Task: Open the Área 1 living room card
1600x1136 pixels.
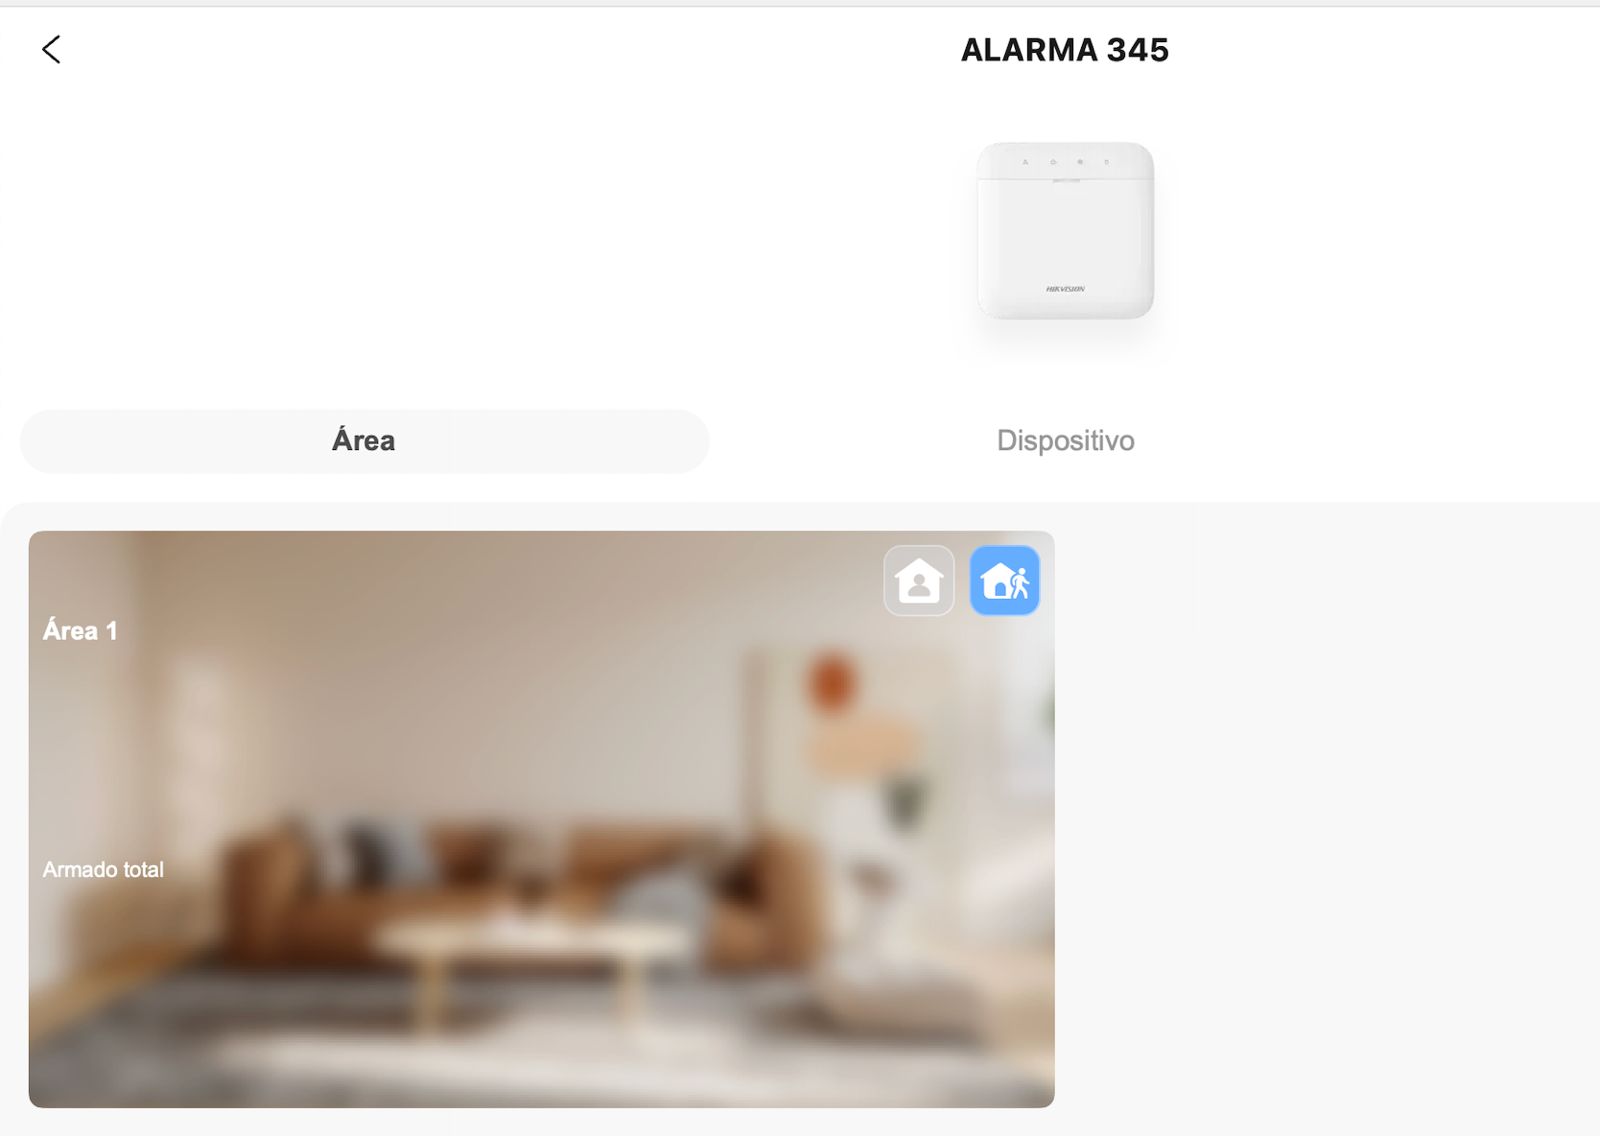Action: [541, 819]
